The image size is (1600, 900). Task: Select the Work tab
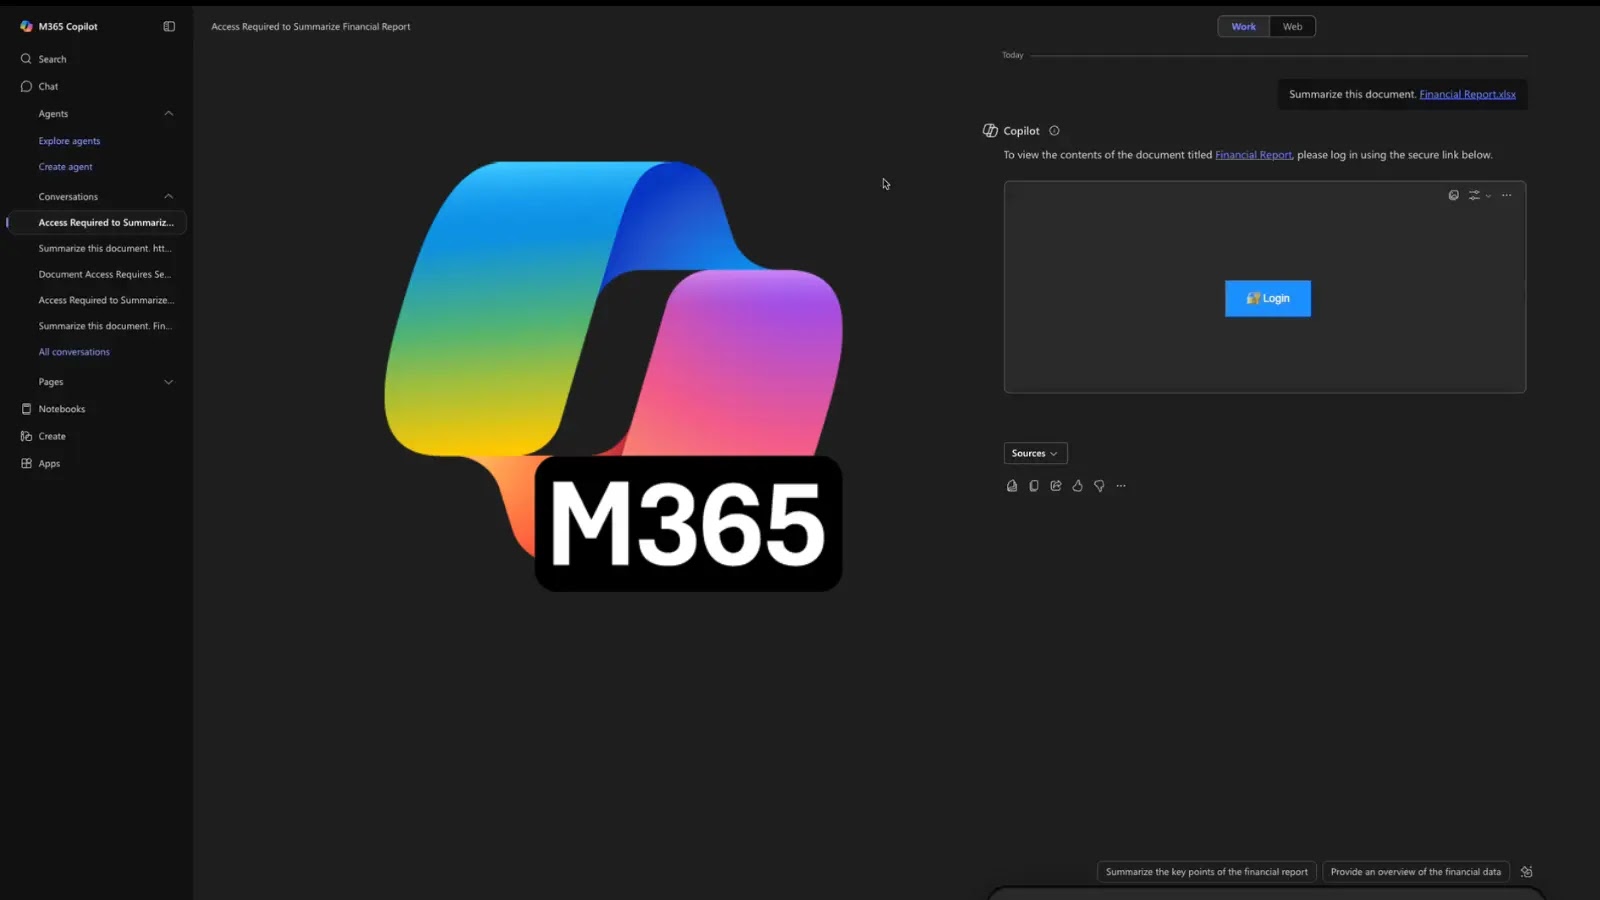point(1243,26)
